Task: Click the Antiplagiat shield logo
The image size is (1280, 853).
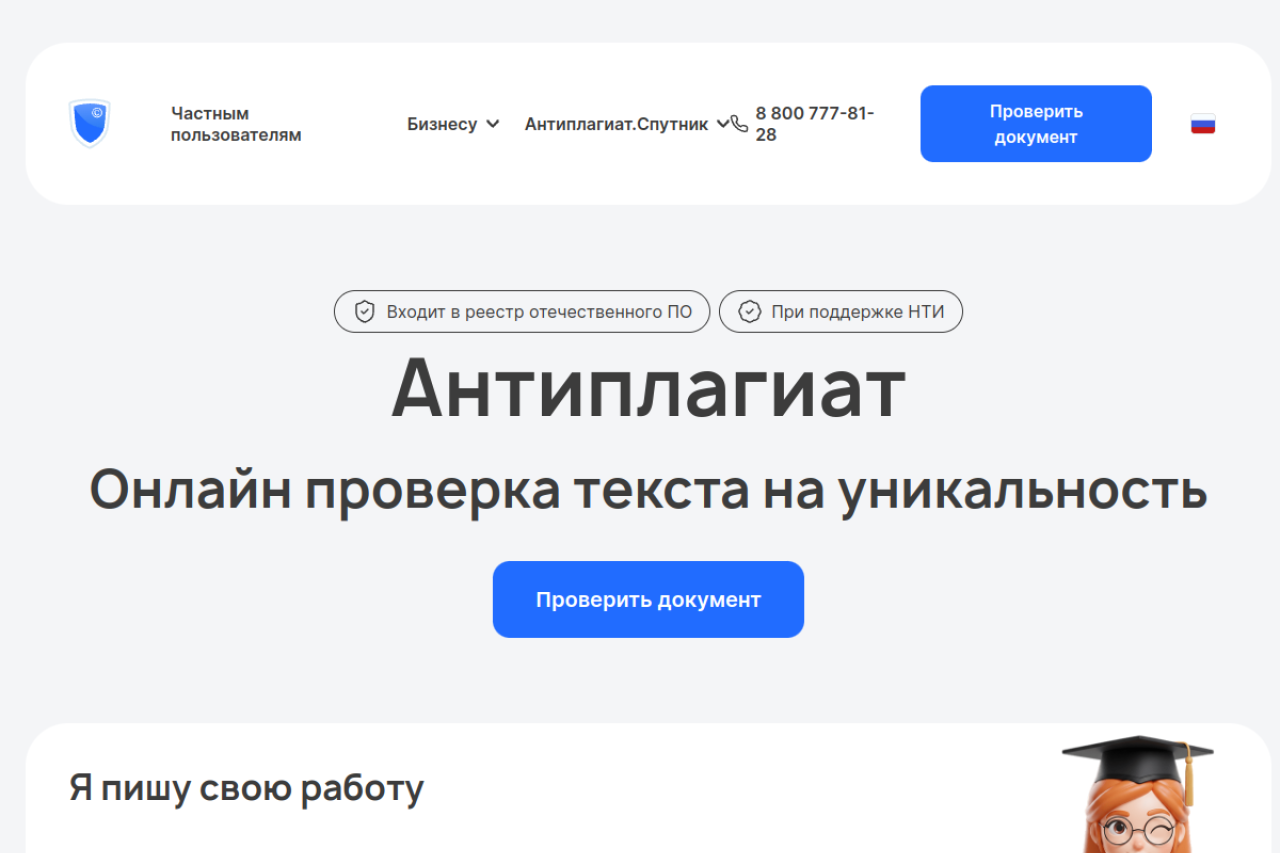Action: [x=89, y=123]
